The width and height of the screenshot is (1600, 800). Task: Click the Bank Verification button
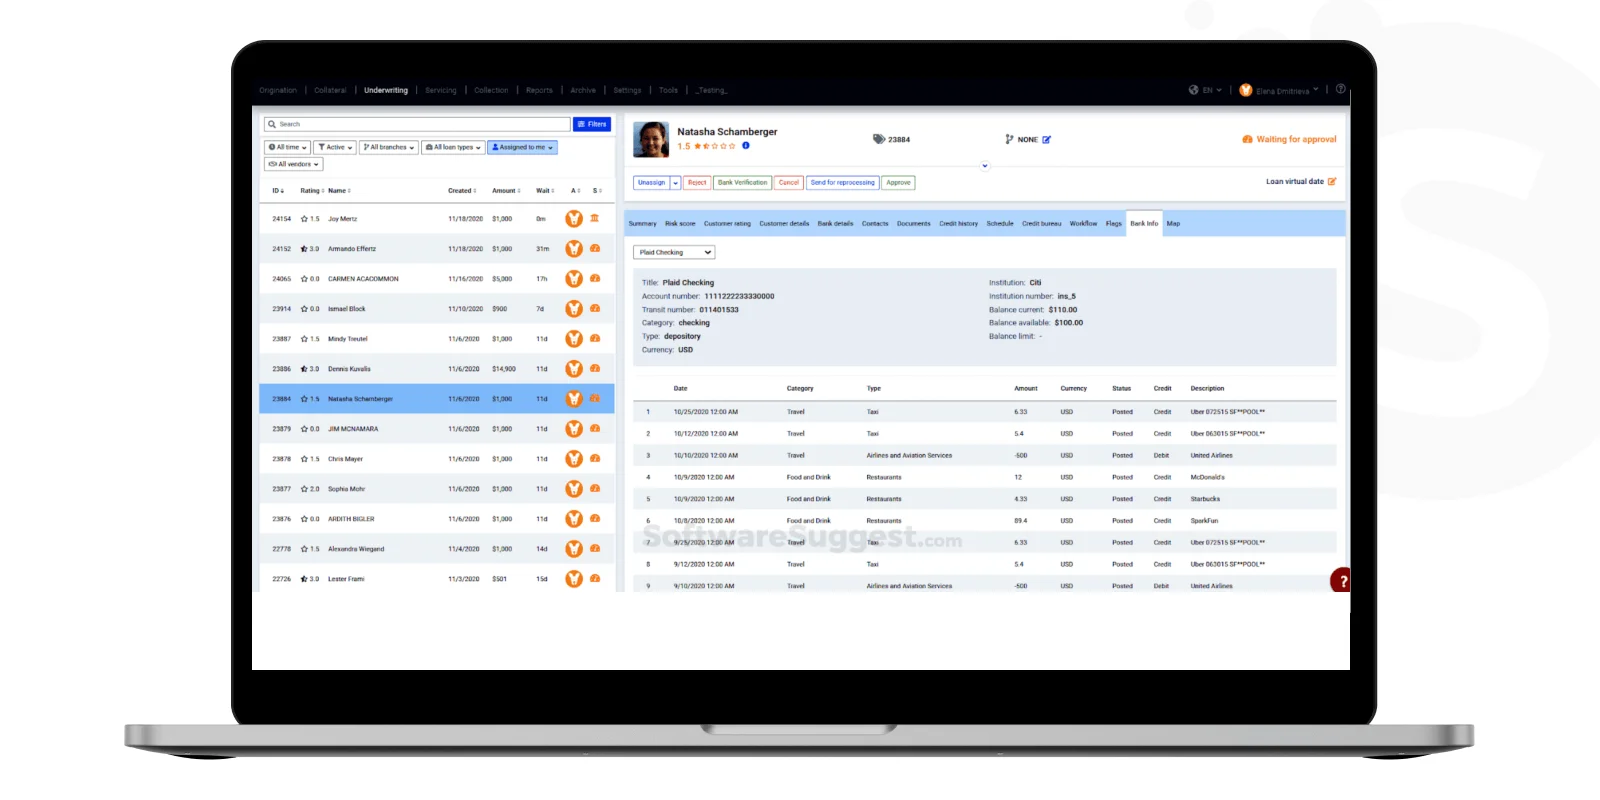742,183
